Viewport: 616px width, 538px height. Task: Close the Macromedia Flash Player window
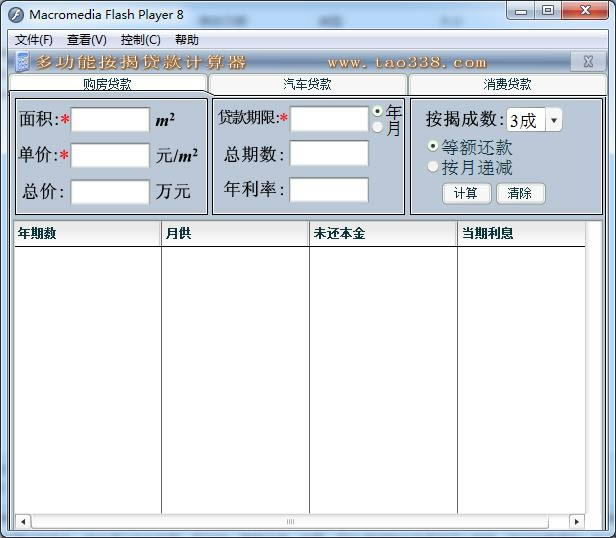tap(585, 11)
